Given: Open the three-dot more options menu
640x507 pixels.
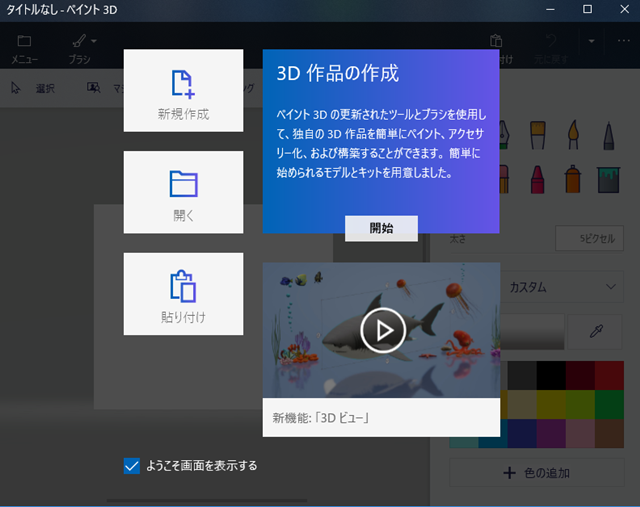Looking at the screenshot, I should (624, 40).
